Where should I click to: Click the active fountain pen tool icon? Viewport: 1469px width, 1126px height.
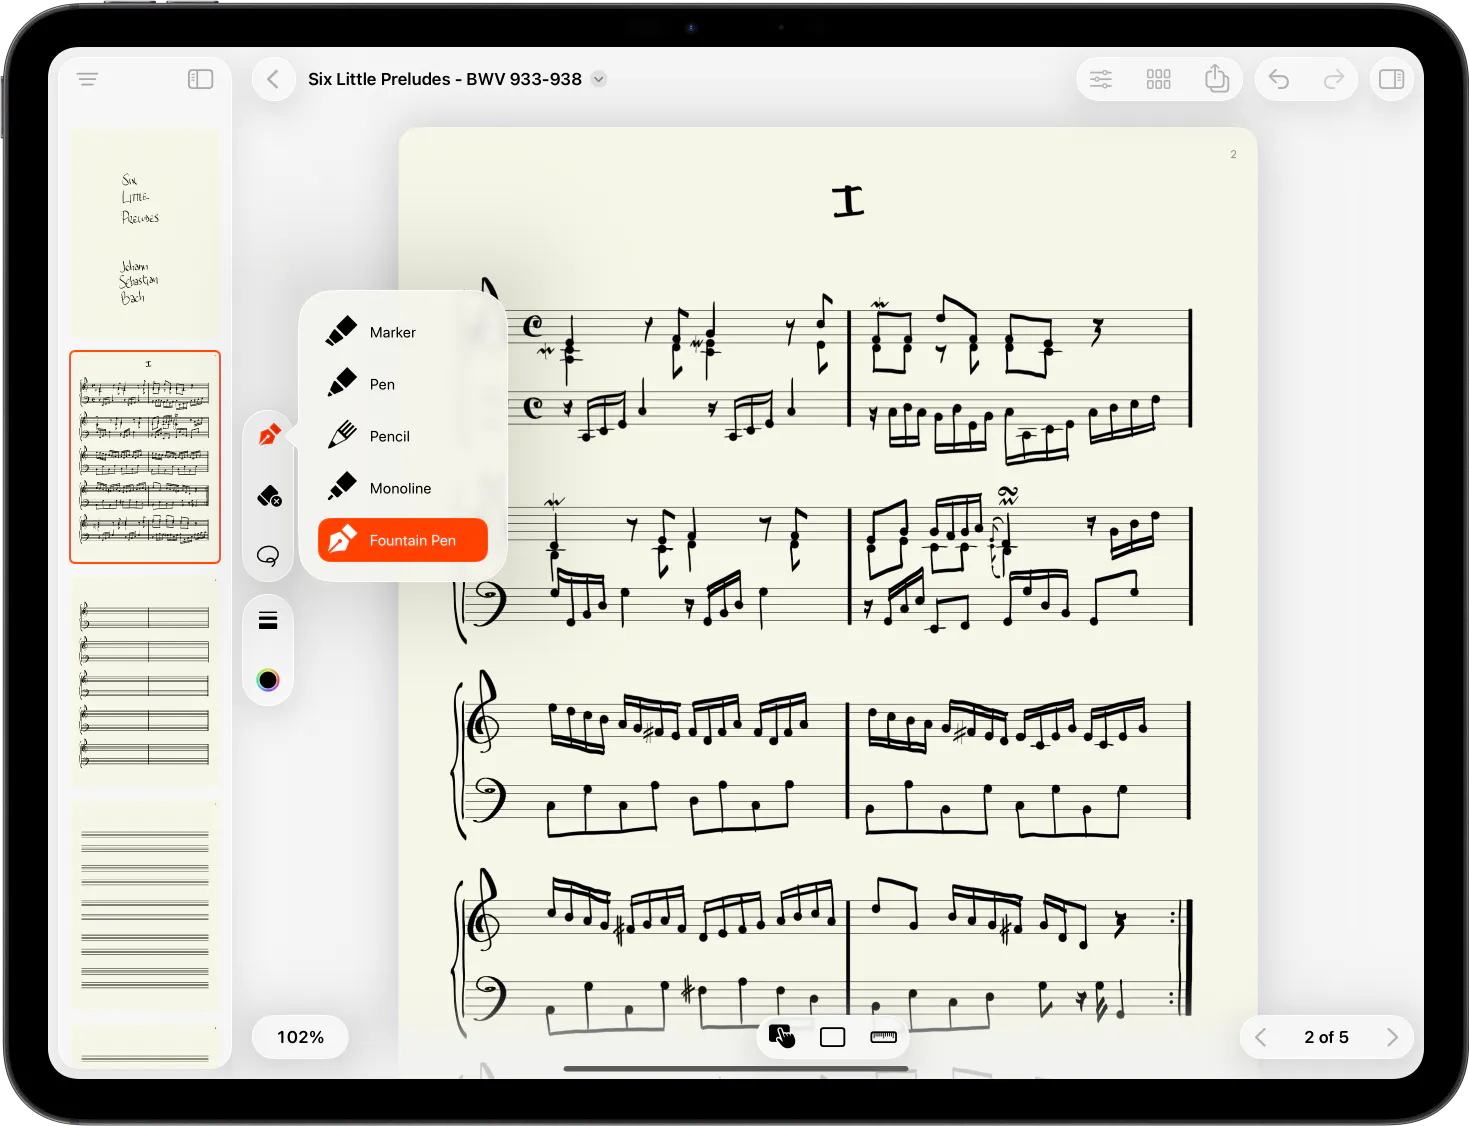(269, 435)
